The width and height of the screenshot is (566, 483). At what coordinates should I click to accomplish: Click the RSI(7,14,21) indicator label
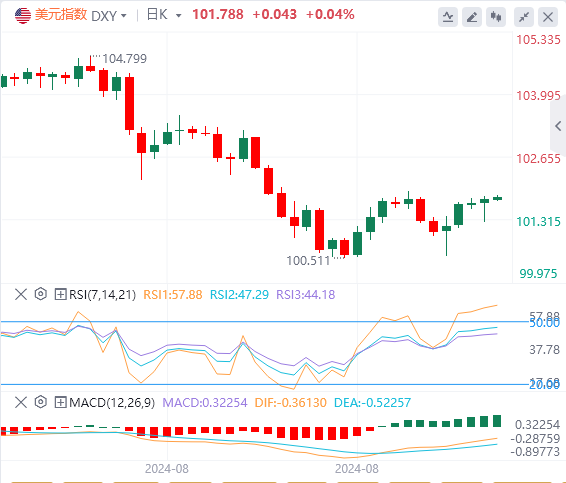coord(103,295)
